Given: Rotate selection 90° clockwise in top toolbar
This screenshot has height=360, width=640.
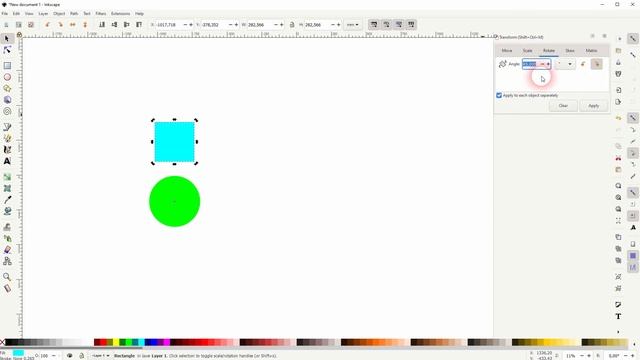Looking at the screenshot, I should tap(60, 25).
